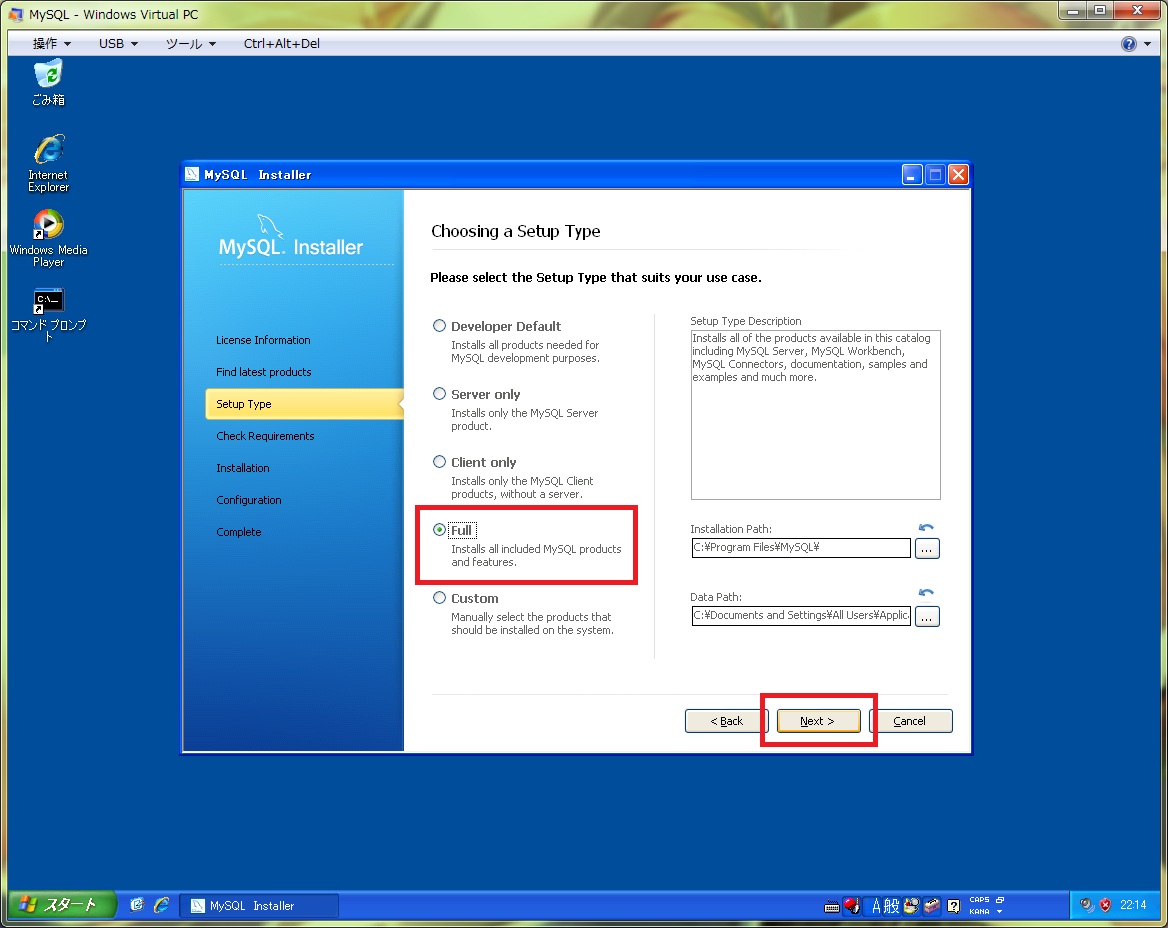The height and width of the screenshot is (928, 1168).
Task: Go to the Configuration step
Action: (x=249, y=500)
